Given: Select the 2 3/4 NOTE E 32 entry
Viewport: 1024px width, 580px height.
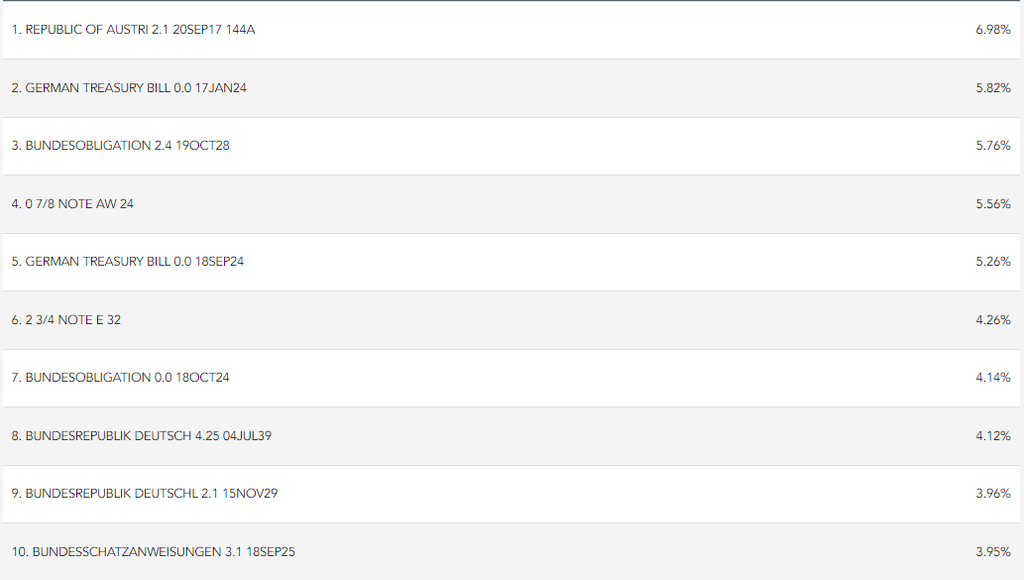Looking at the screenshot, I should tap(66, 320).
